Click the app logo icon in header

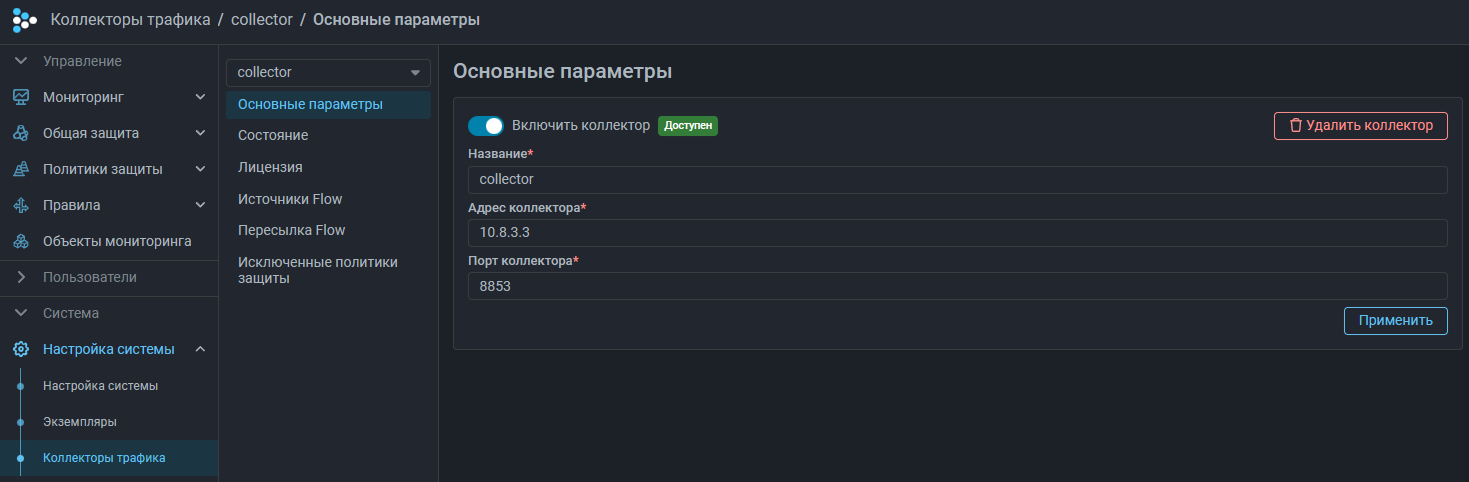pyautogui.click(x=24, y=20)
